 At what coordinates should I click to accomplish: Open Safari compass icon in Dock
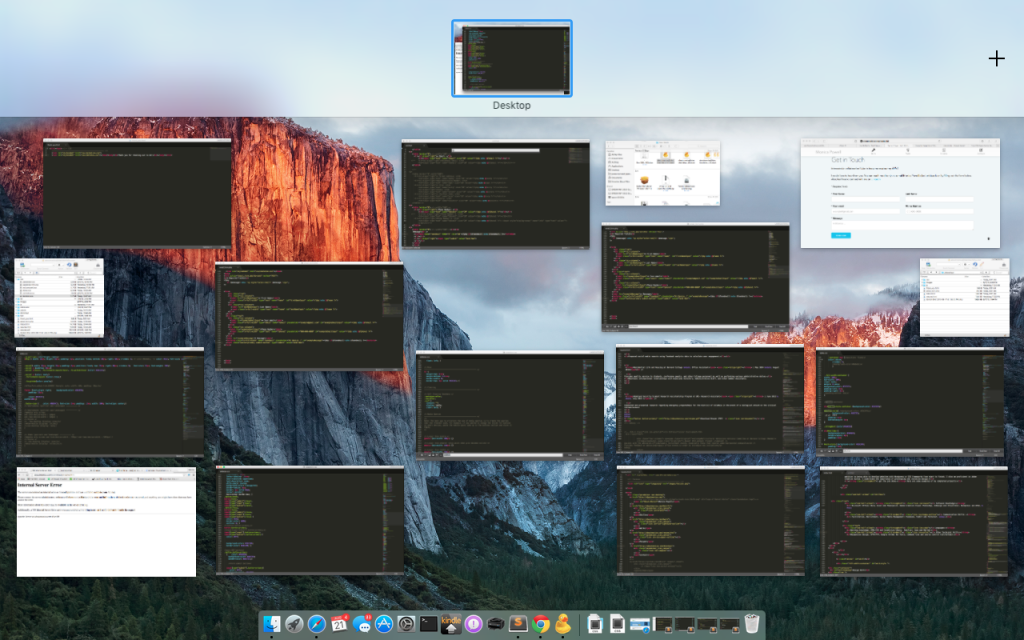tap(317, 625)
